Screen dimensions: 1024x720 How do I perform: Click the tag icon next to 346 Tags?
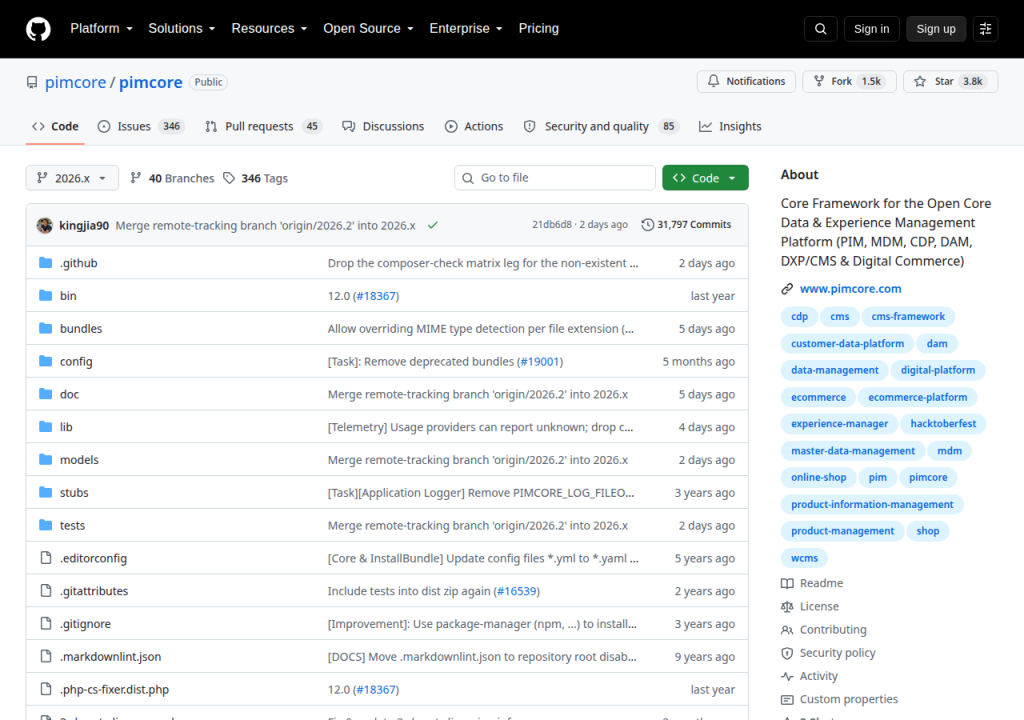pos(229,178)
